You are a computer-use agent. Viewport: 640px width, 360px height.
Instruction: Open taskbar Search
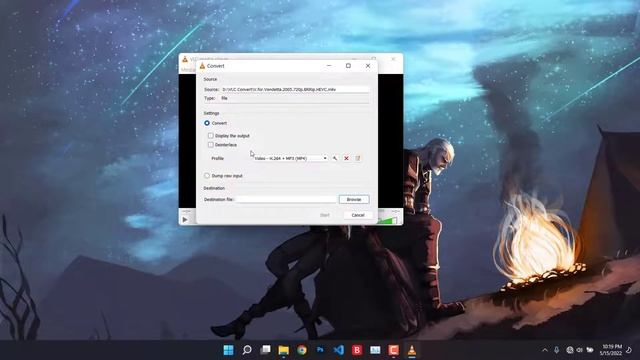(247, 350)
